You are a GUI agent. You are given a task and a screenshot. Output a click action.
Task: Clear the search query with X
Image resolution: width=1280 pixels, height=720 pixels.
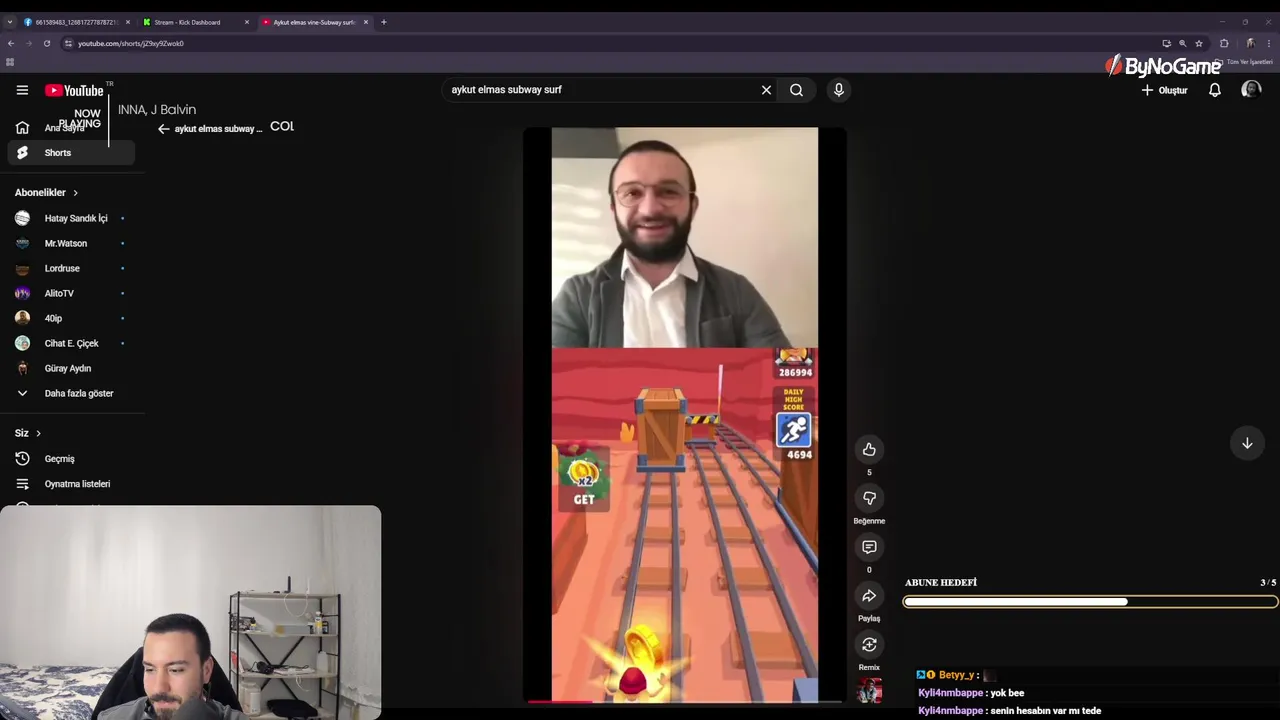[x=766, y=90]
